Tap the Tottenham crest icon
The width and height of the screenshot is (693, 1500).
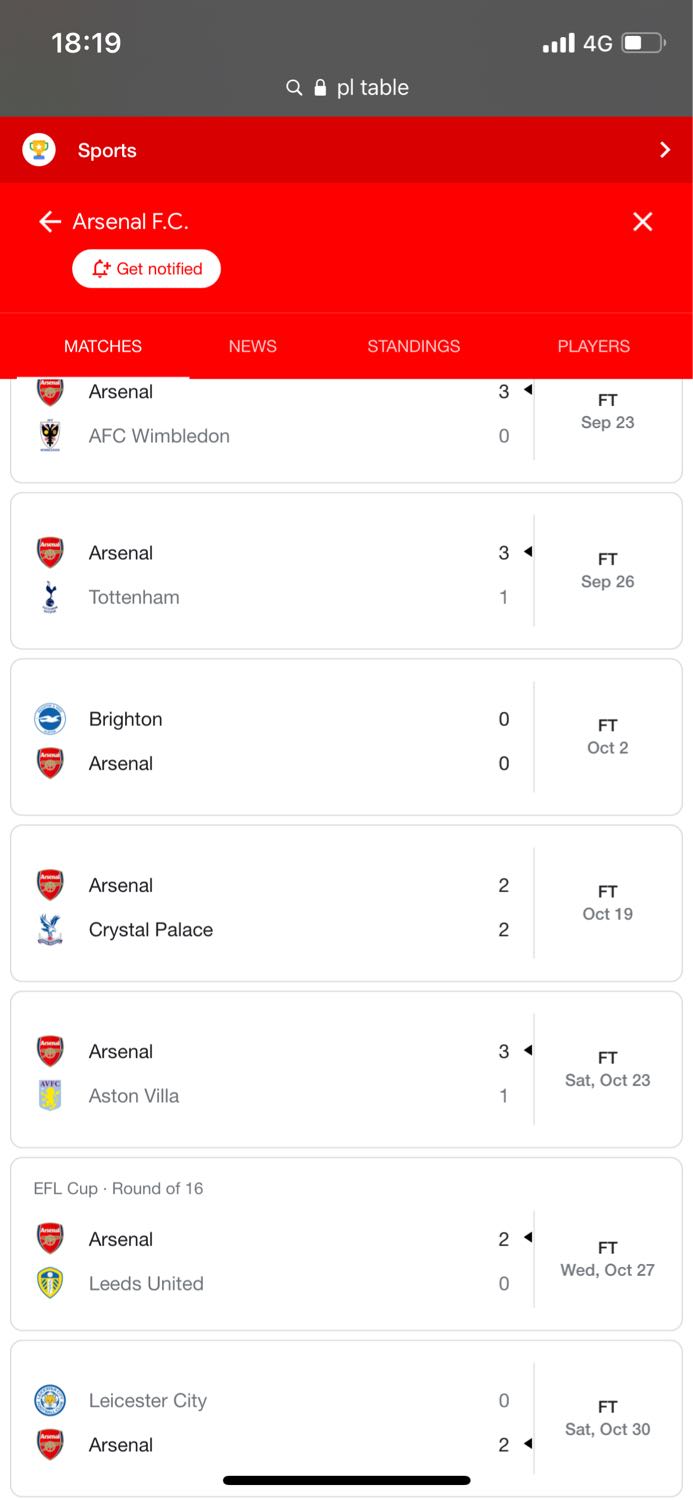[x=50, y=597]
